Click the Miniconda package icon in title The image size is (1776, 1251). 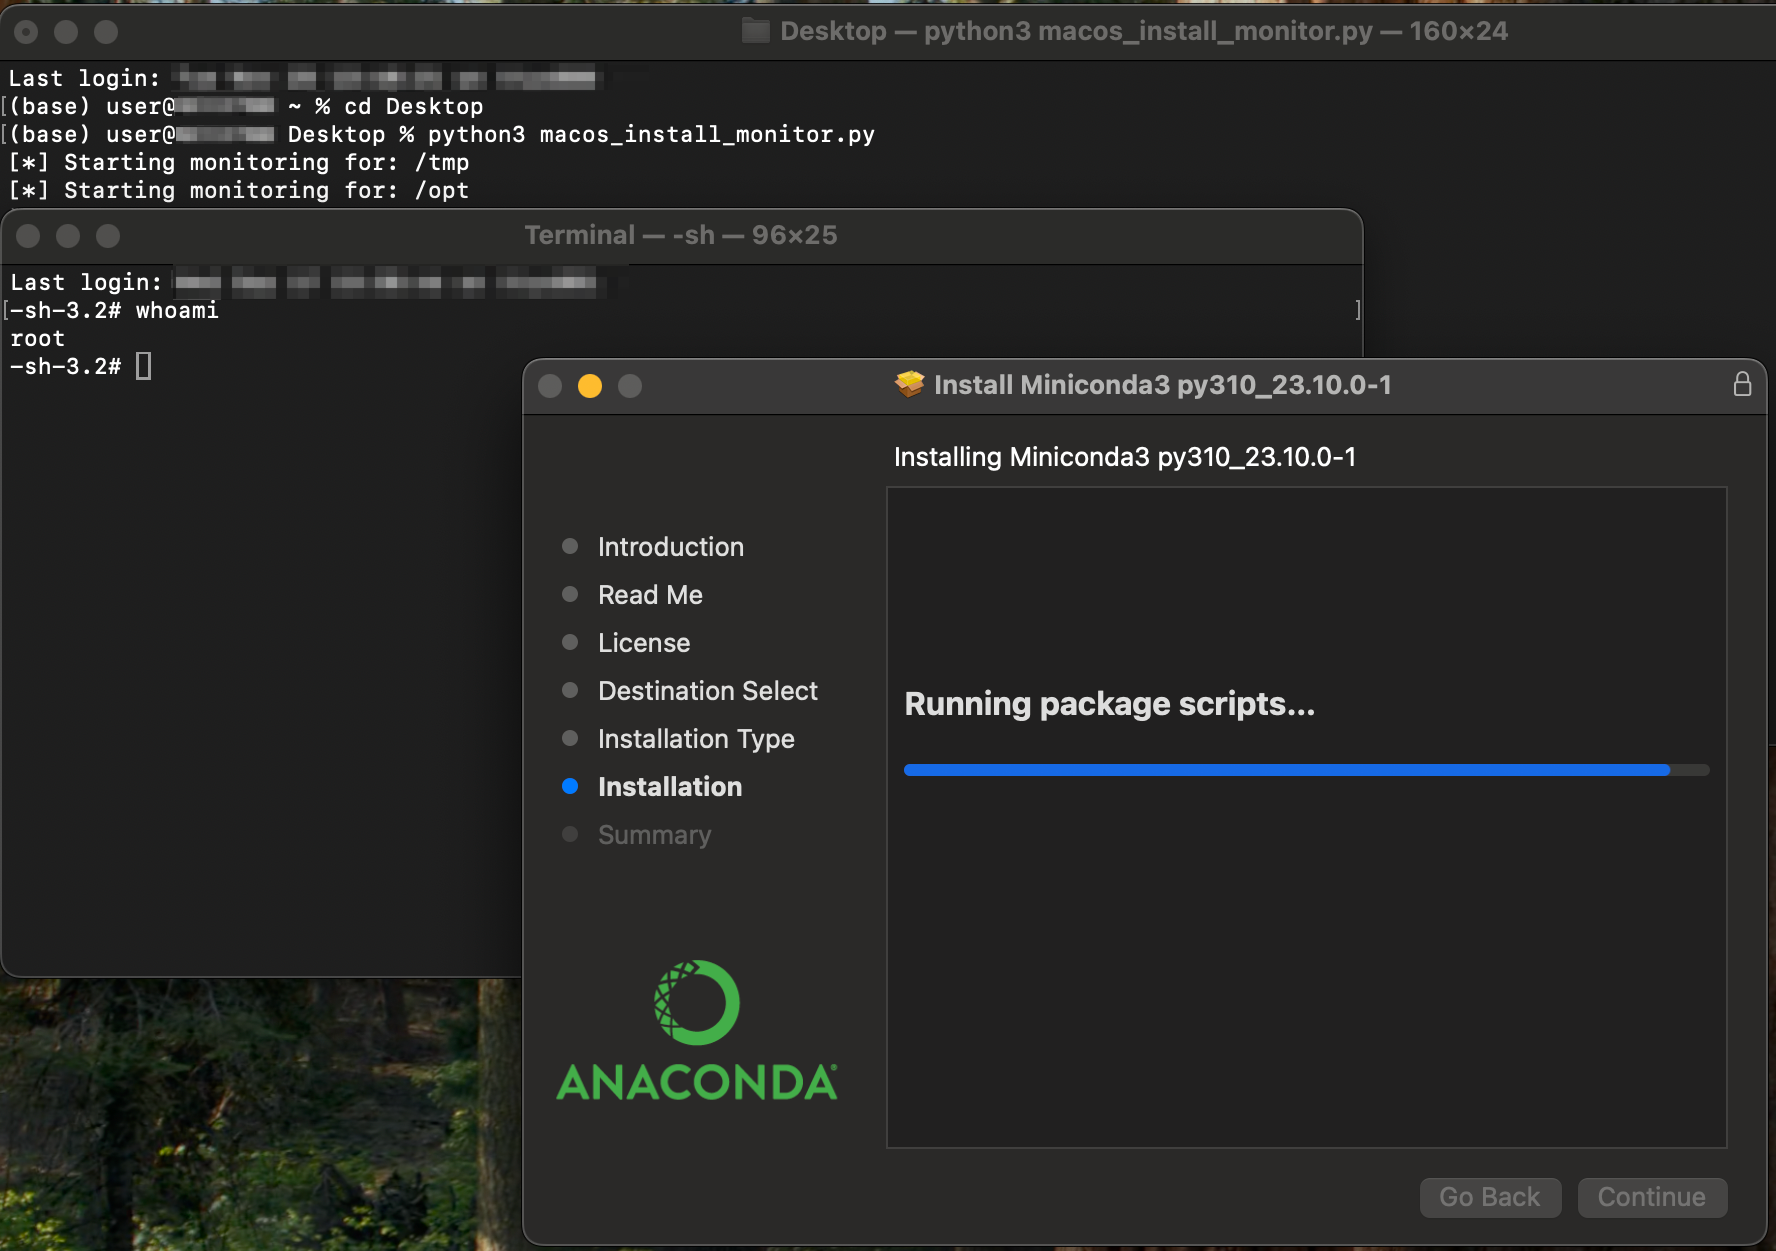909,385
